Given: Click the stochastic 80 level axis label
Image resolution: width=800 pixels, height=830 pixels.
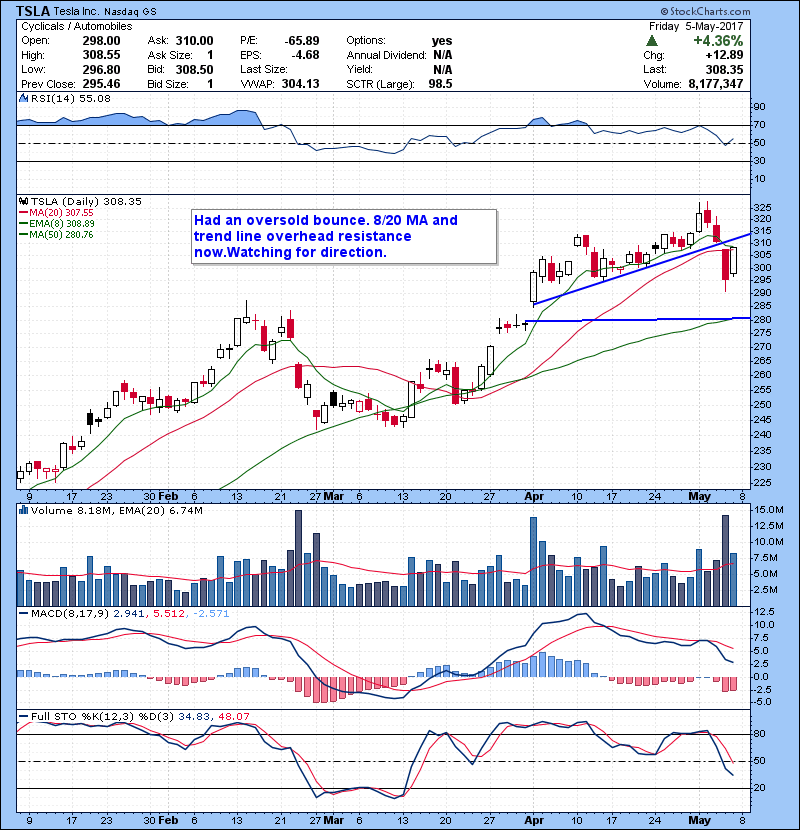Looking at the screenshot, I should (x=759, y=734).
